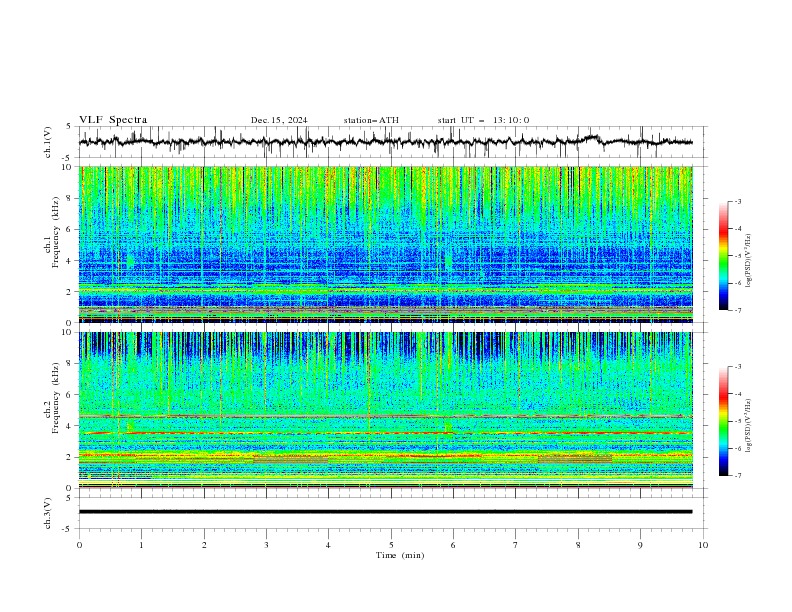The image size is (792, 612).
Task: Click time axis tick label "4"
Action: click(328, 545)
